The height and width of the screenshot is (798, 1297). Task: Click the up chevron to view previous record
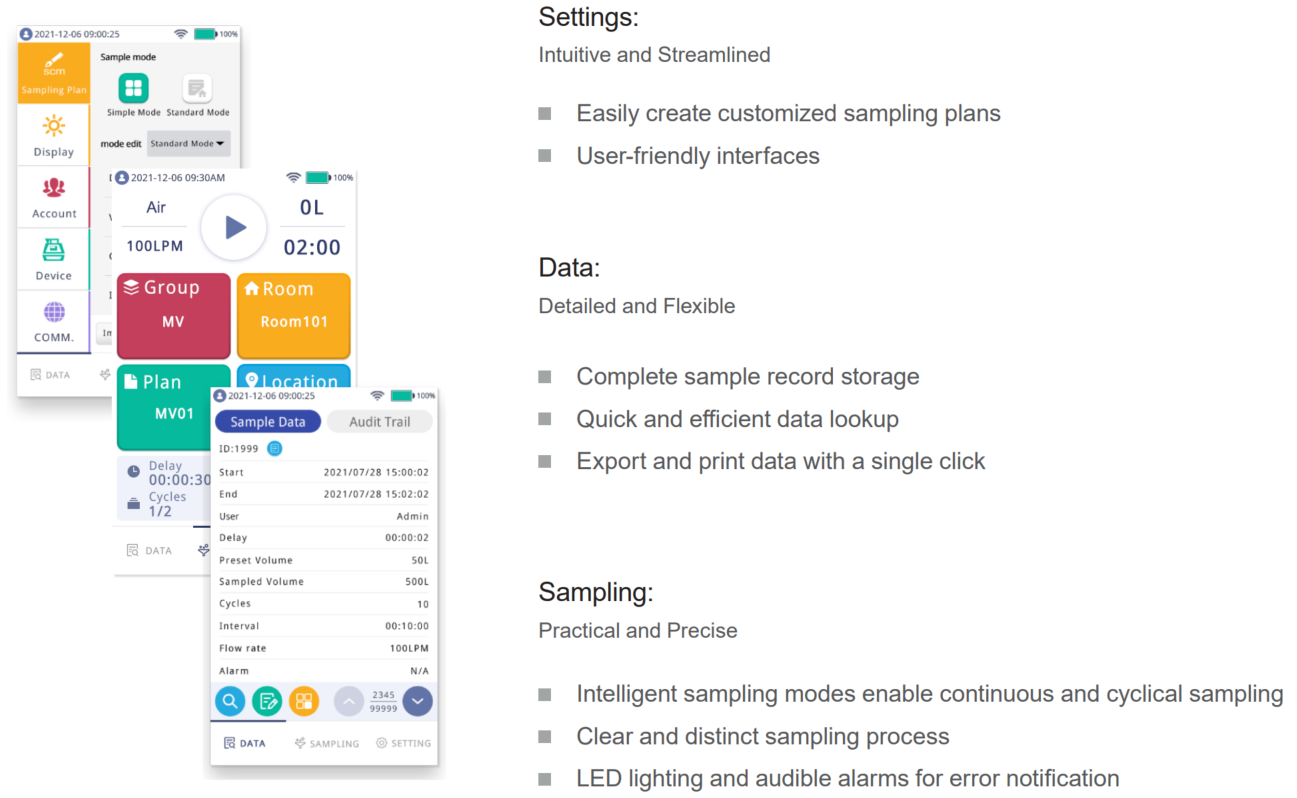click(x=348, y=701)
